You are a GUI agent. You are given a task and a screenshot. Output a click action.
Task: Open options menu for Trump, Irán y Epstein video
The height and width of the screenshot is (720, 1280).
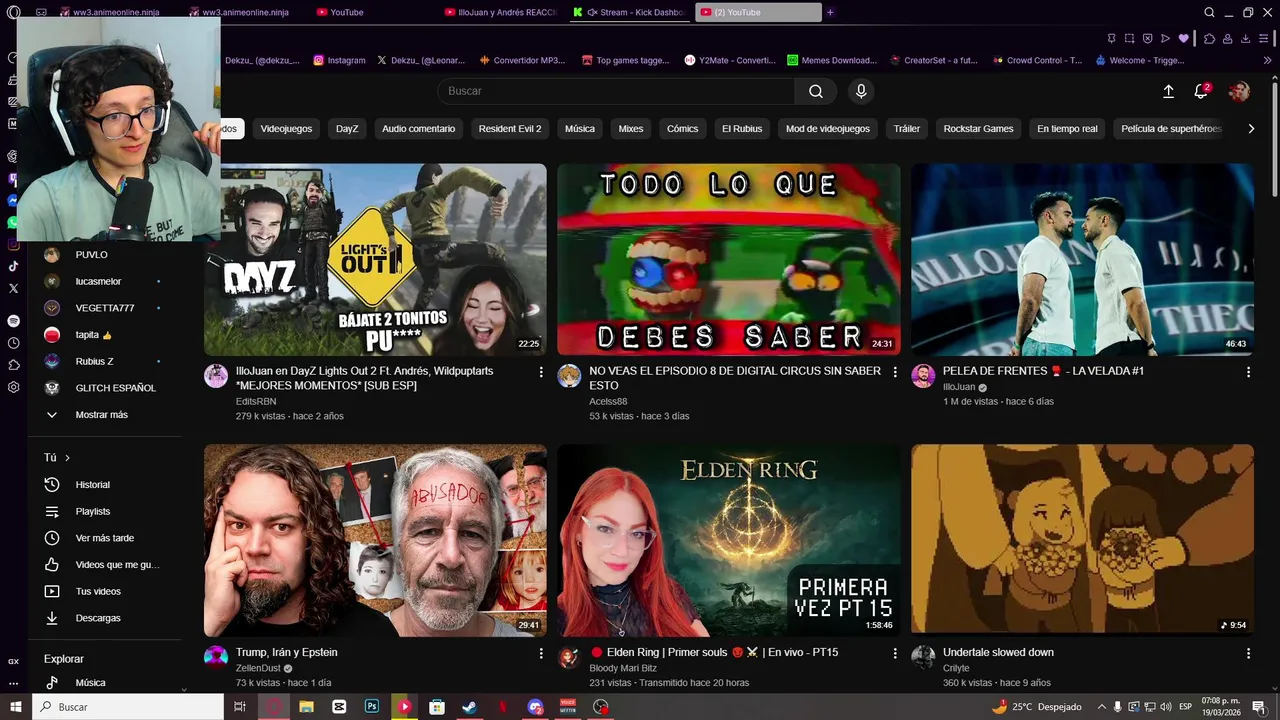point(541,653)
